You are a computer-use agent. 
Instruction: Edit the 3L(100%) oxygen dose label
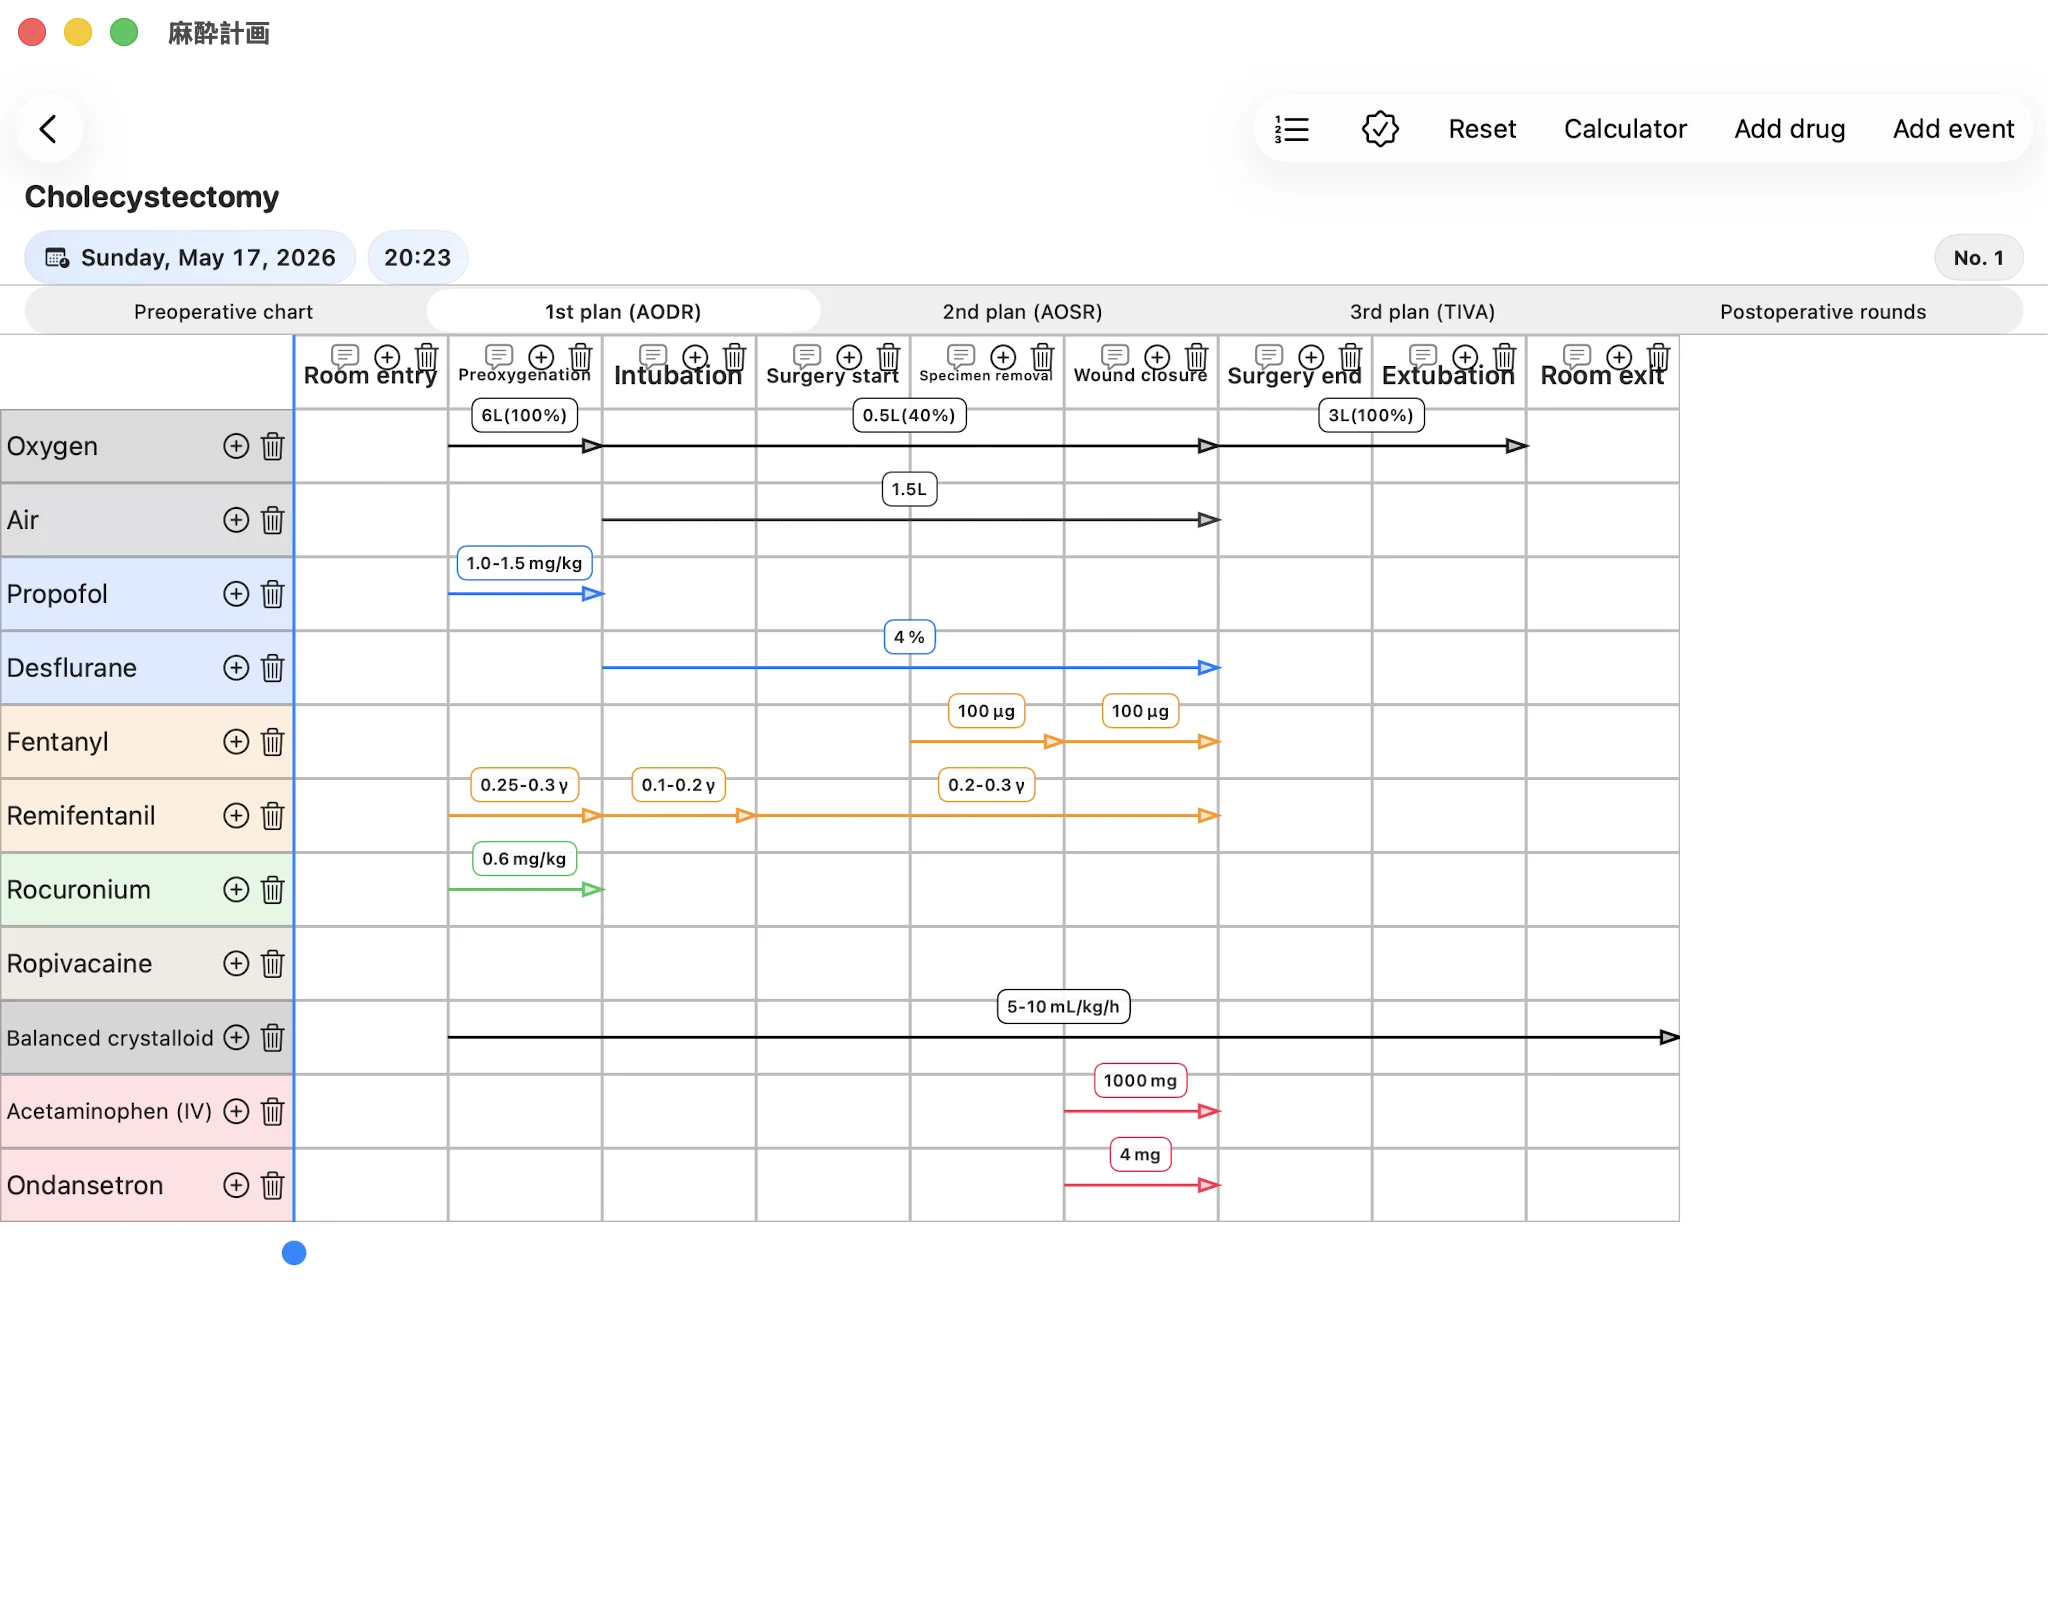coord(1371,415)
